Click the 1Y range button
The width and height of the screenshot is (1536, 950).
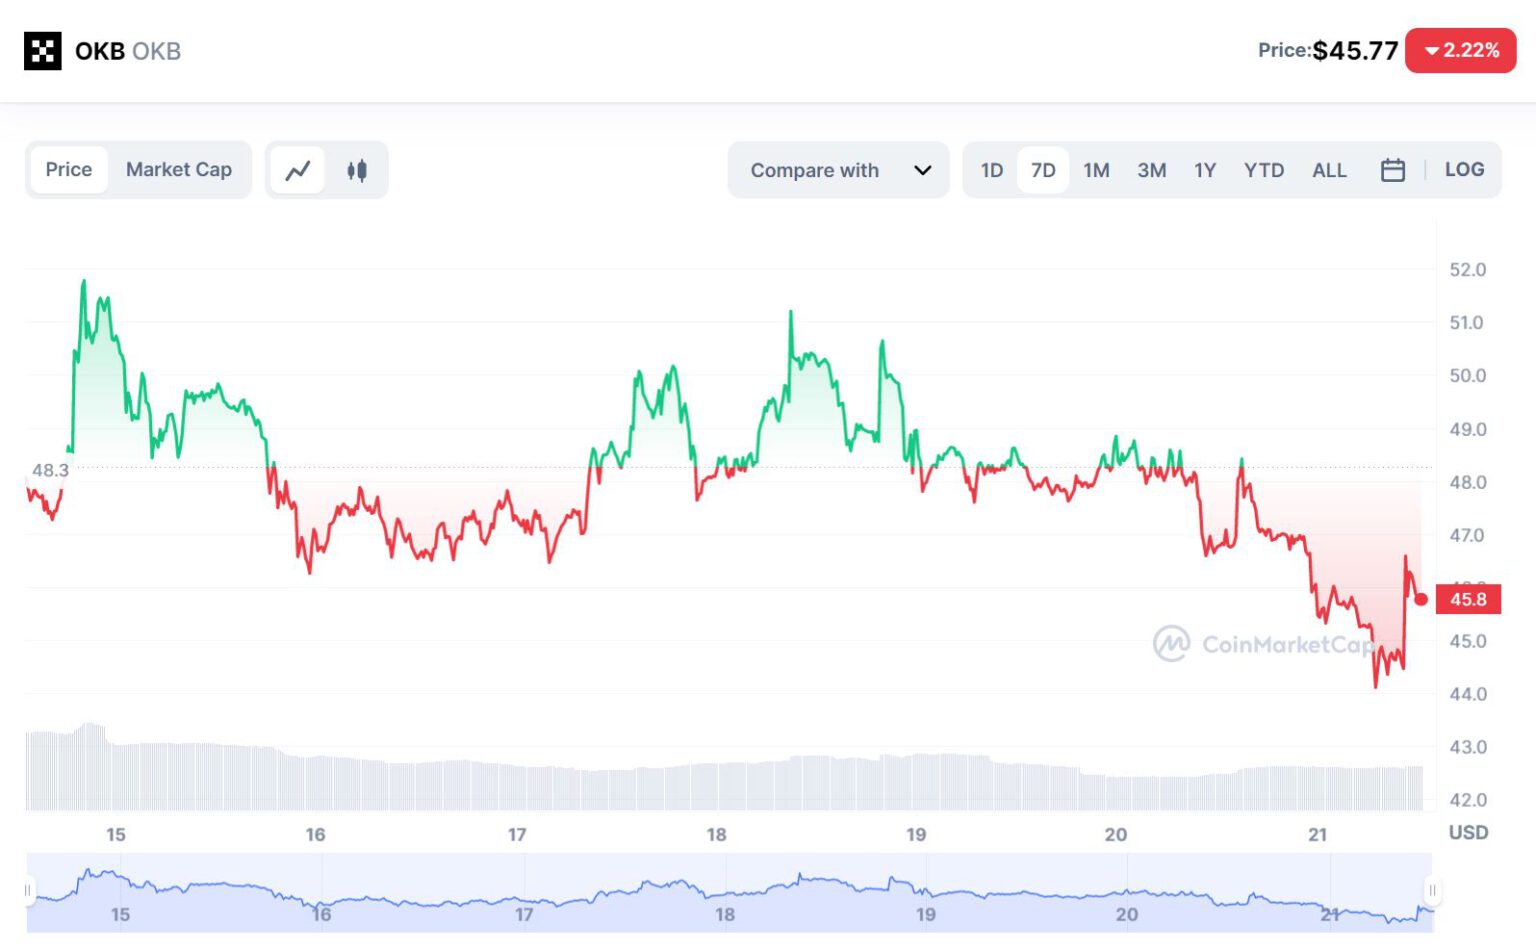(1205, 171)
